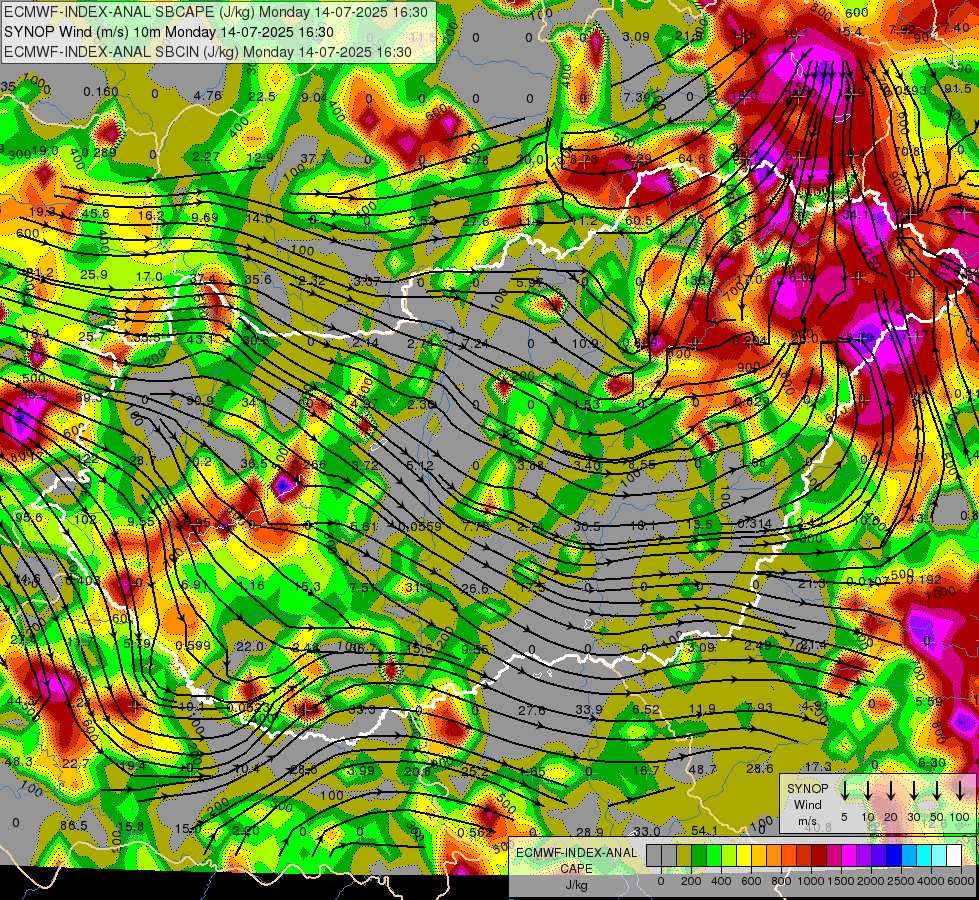The width and height of the screenshot is (979, 900).
Task: Pick the olive swatch in CAPE legend
Action: [684, 855]
